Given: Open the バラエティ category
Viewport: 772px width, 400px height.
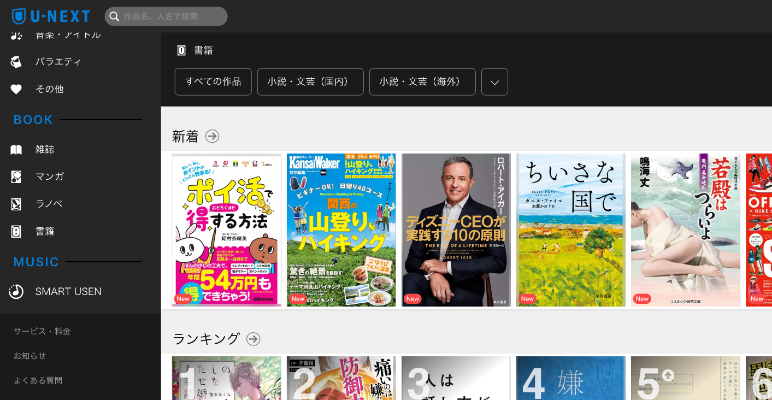Looking at the screenshot, I should [58, 62].
